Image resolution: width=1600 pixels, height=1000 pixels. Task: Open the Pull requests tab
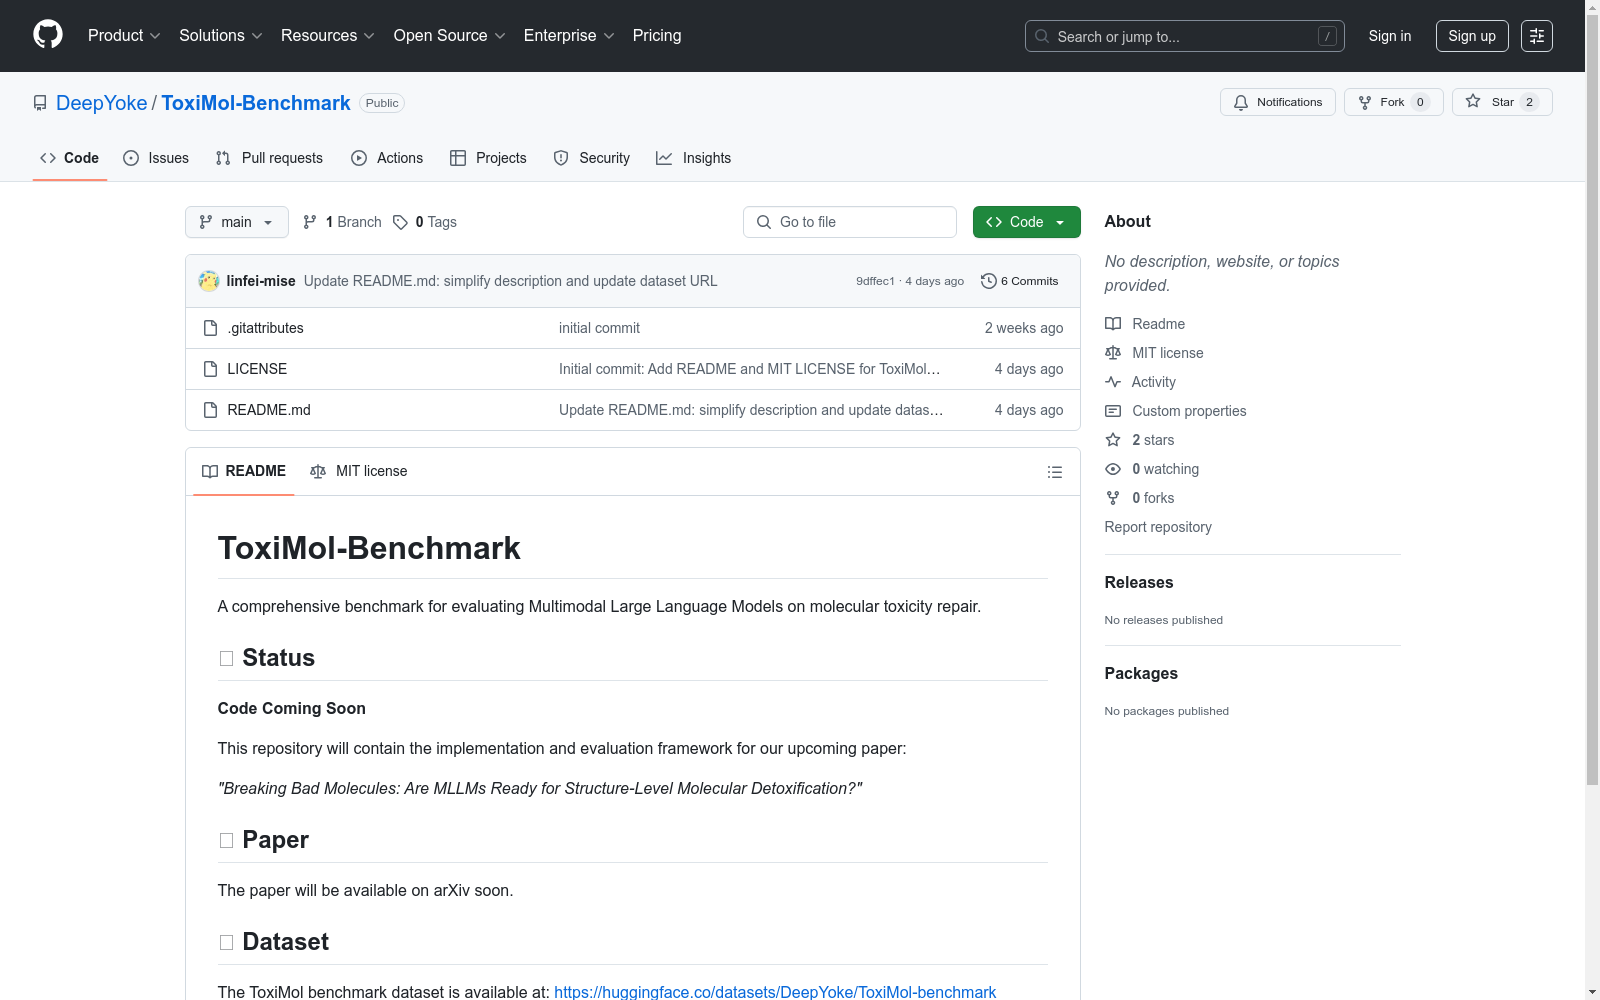(x=269, y=158)
